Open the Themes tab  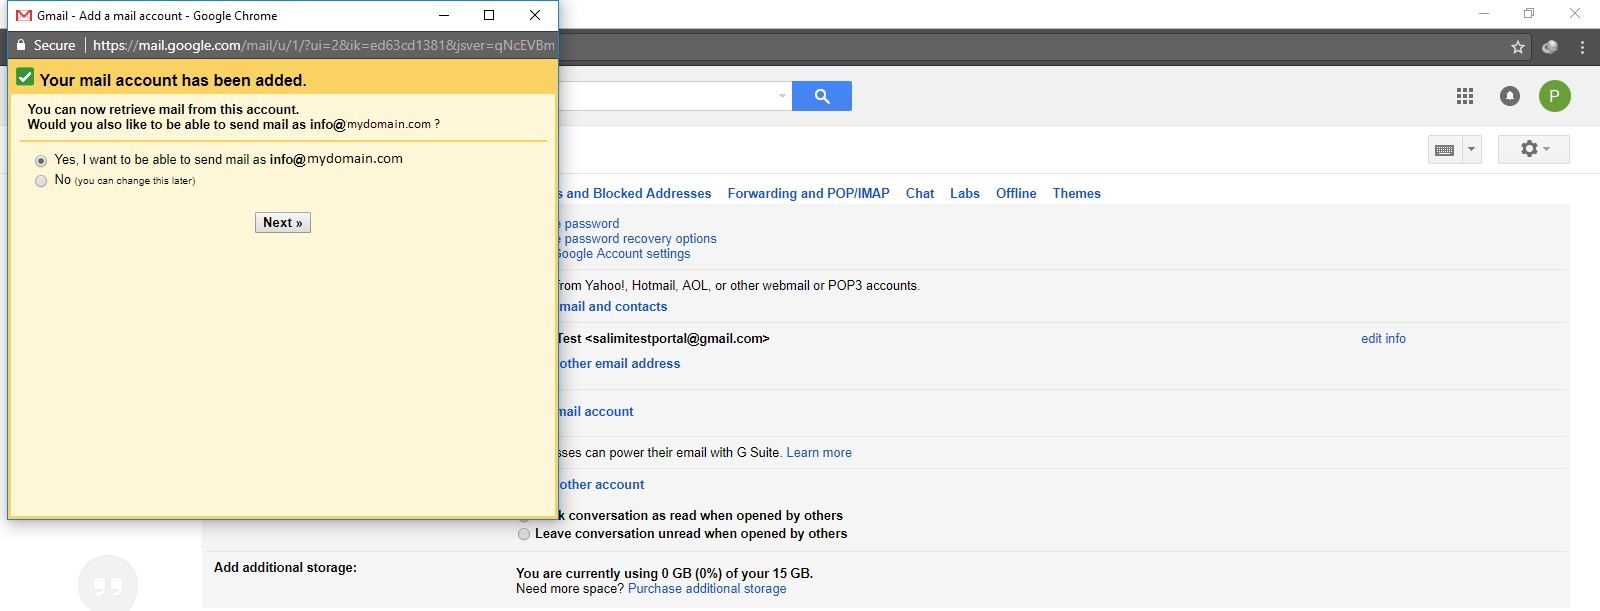(x=1077, y=194)
